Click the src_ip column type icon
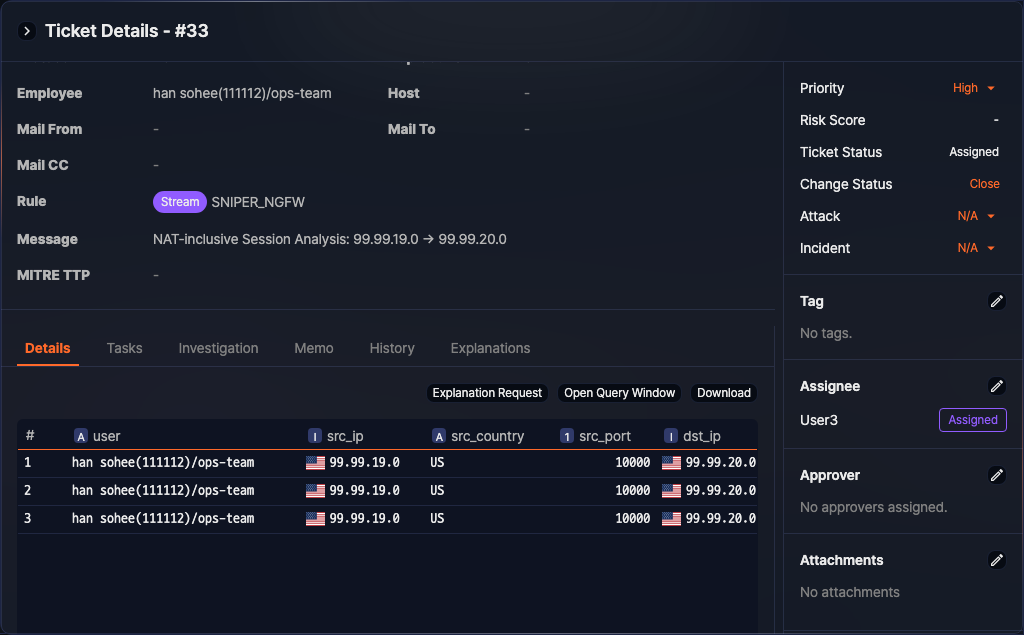This screenshot has height=635, width=1024. 315,436
